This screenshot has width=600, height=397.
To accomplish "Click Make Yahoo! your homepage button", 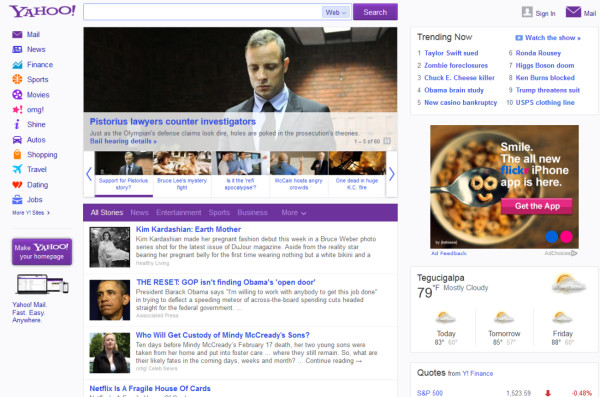I will tap(42, 252).
